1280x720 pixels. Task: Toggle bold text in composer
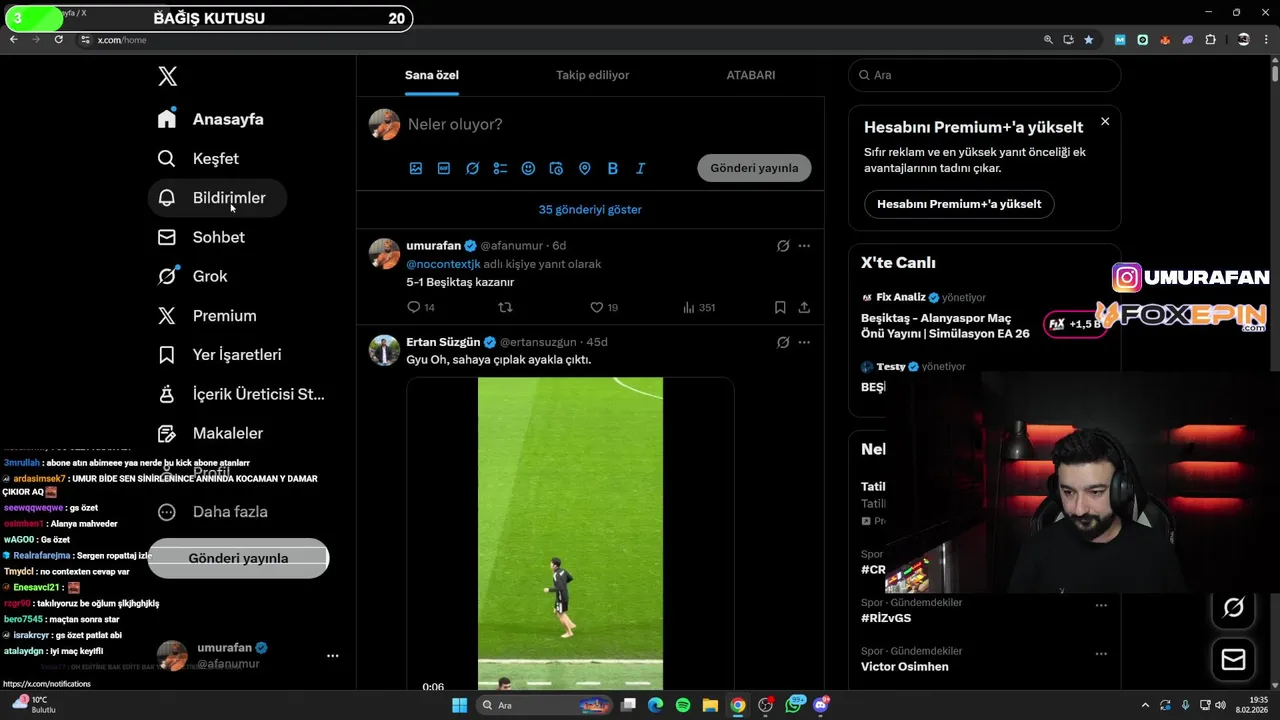(x=613, y=168)
